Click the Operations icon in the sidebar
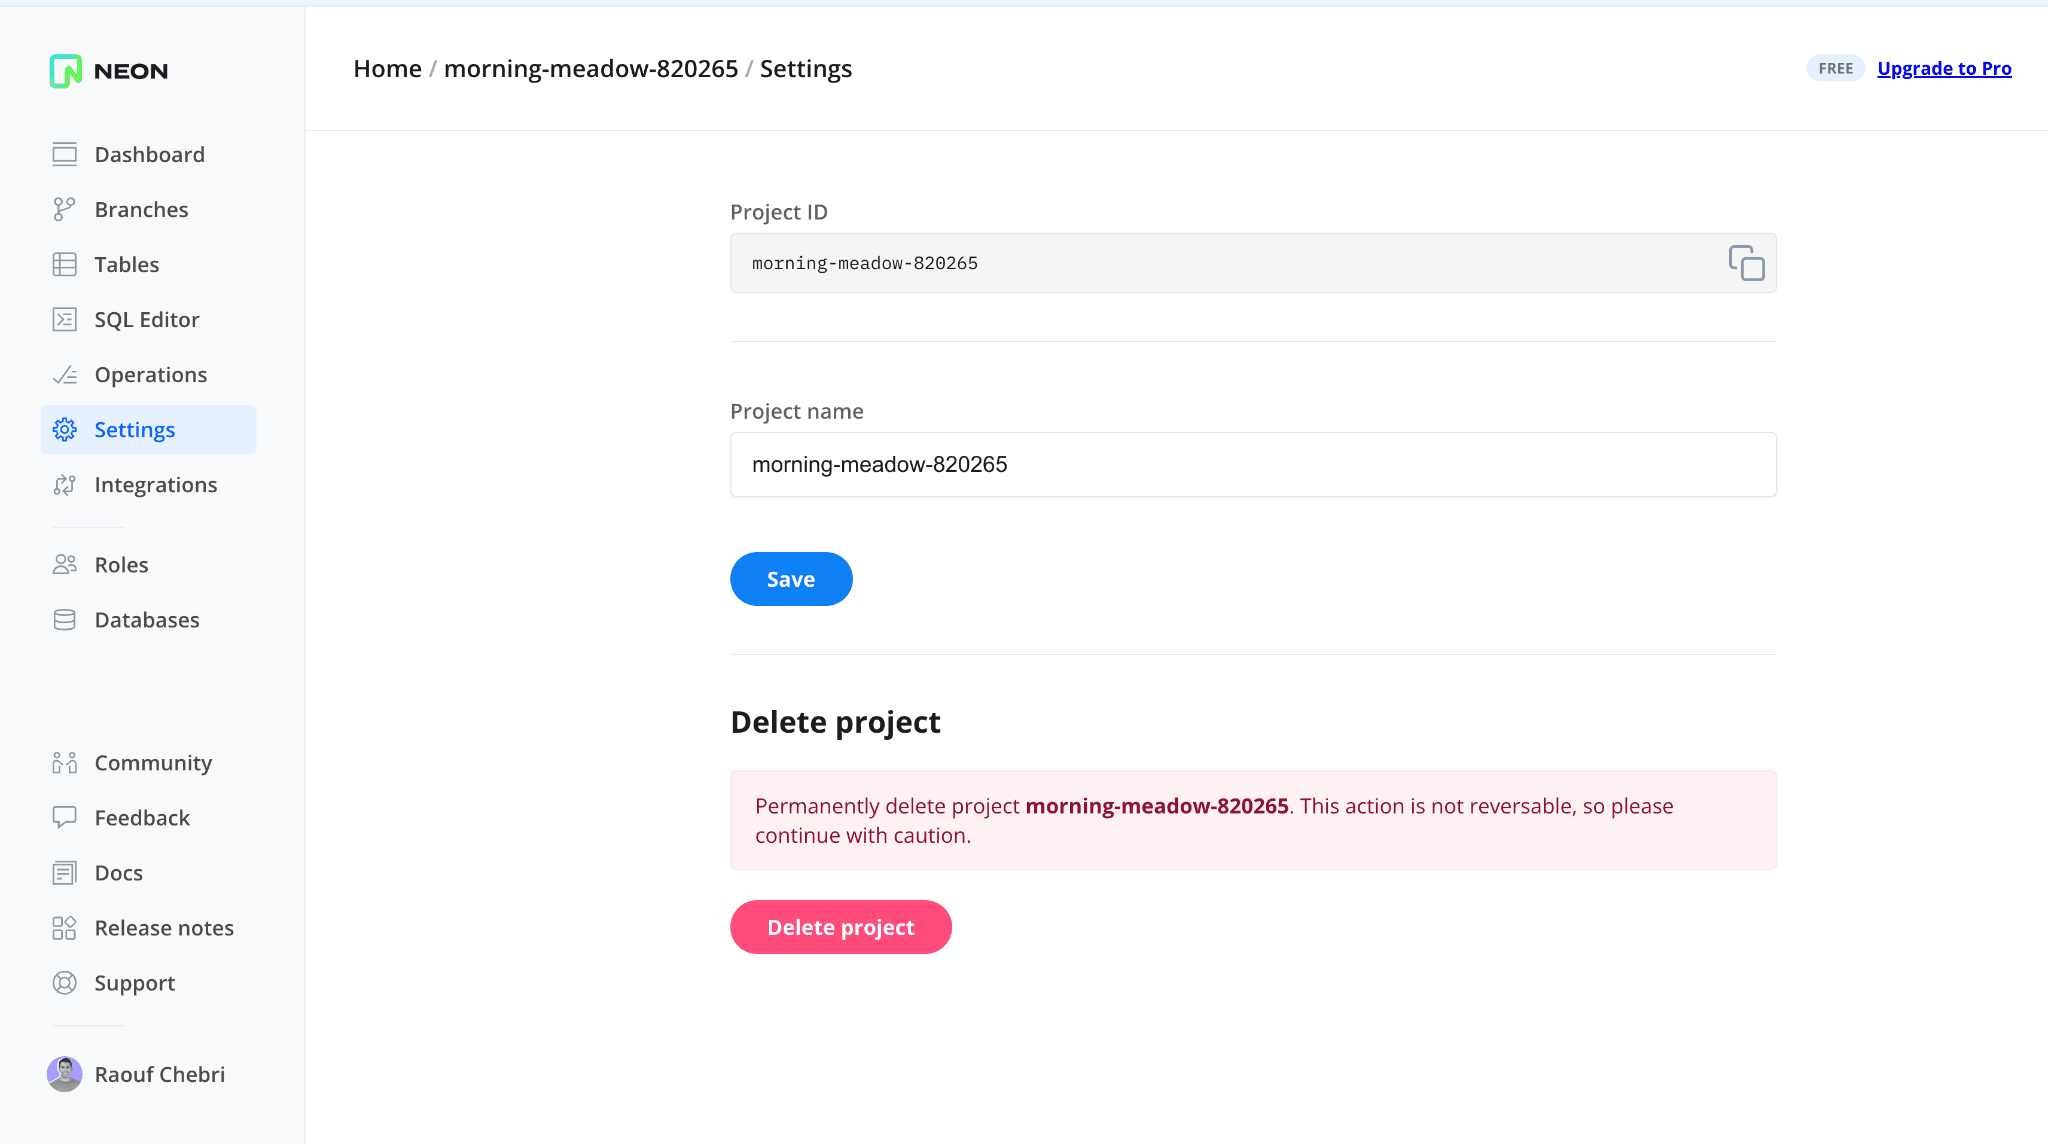The width and height of the screenshot is (2048, 1145). point(65,375)
